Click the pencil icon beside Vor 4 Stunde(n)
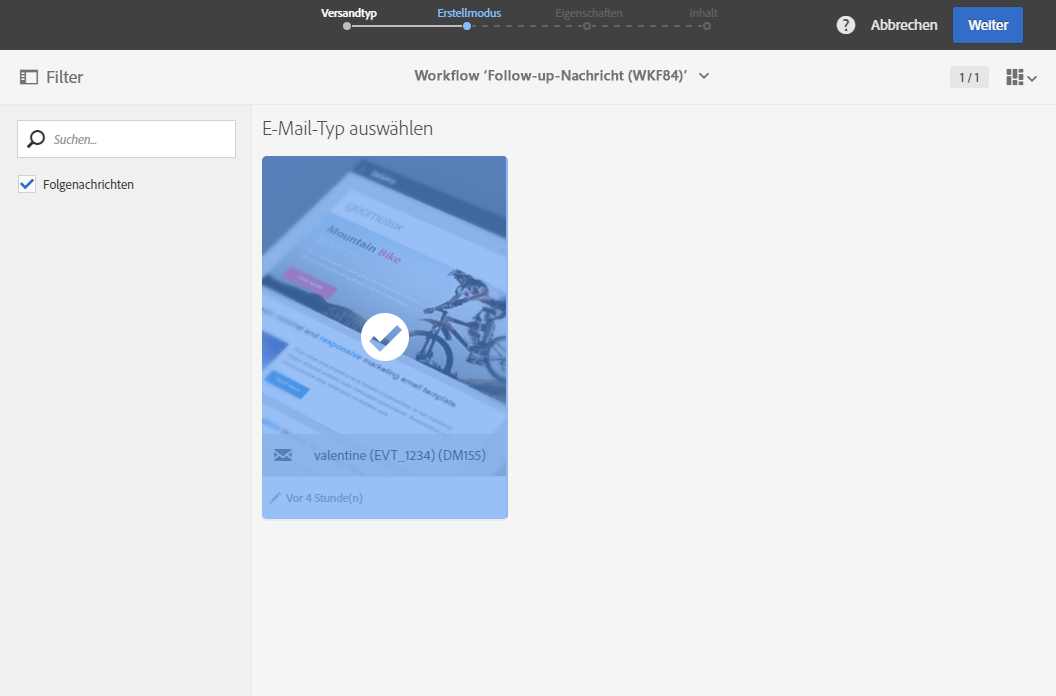Screen dimensions: 1056x696 275,498
